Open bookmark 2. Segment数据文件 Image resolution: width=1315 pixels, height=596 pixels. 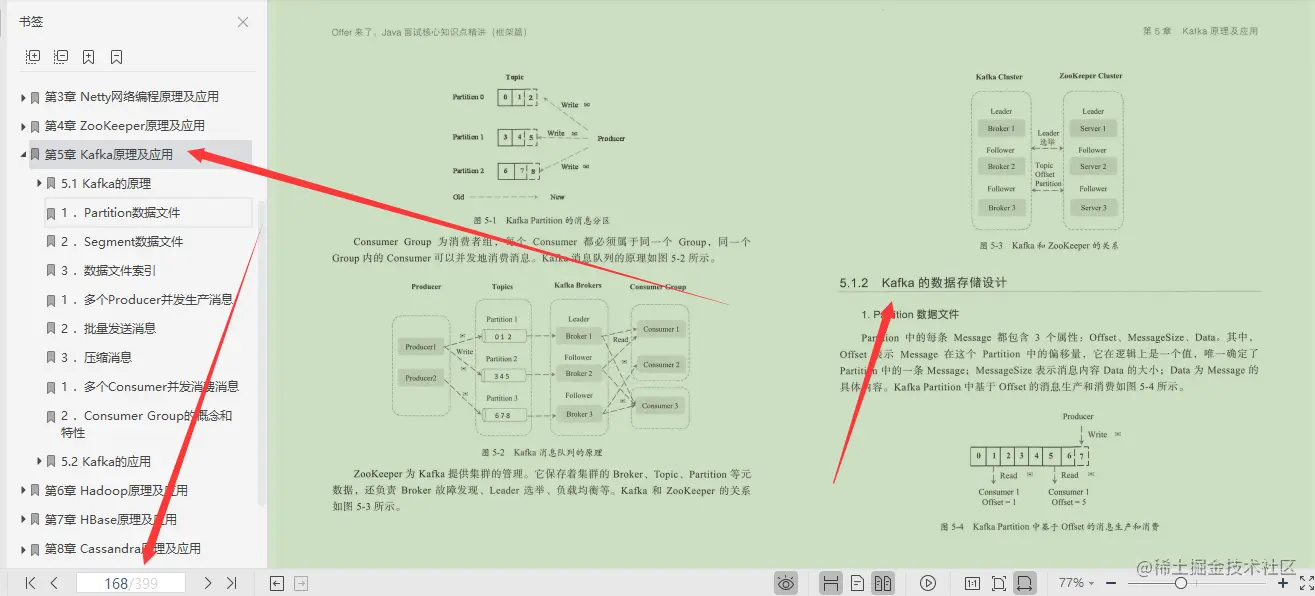(x=122, y=242)
